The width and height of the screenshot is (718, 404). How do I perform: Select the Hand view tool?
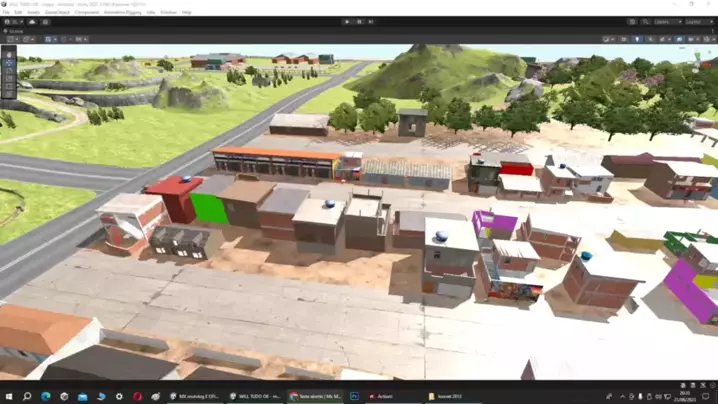[x=9, y=54]
